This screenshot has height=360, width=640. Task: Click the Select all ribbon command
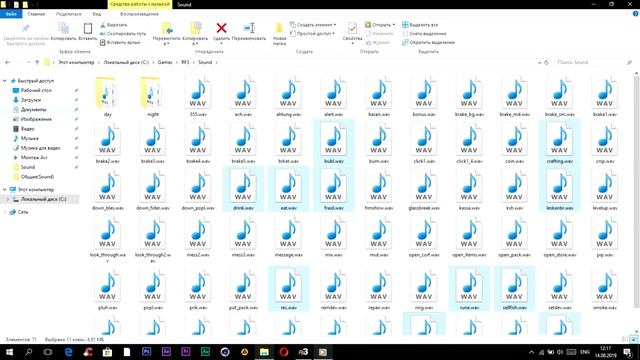click(x=420, y=25)
